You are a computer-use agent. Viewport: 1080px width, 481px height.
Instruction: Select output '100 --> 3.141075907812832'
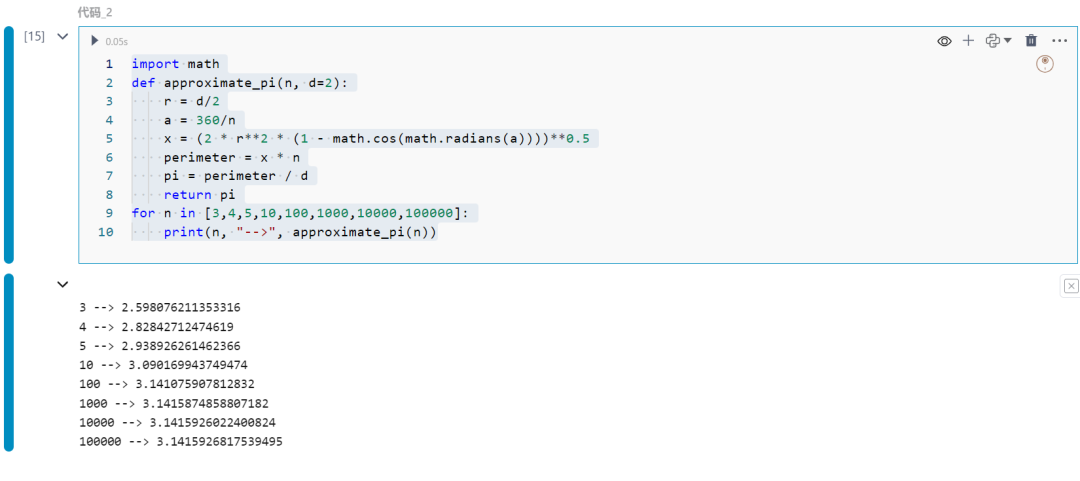tap(167, 384)
